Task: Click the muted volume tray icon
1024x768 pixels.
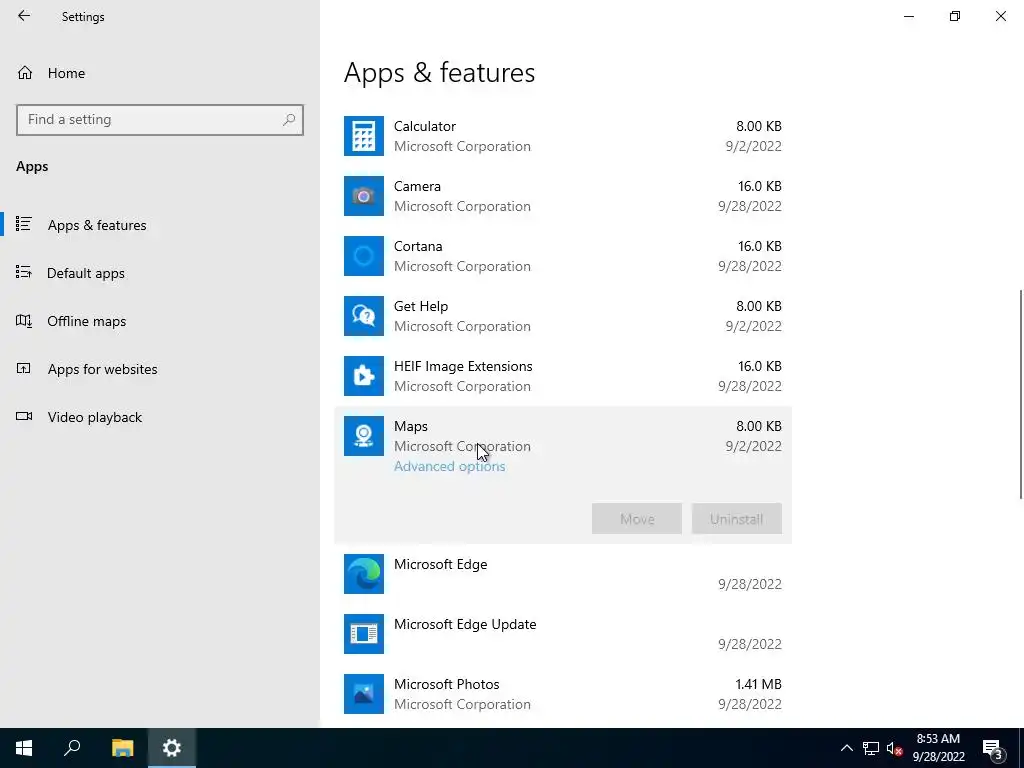Action: point(894,748)
